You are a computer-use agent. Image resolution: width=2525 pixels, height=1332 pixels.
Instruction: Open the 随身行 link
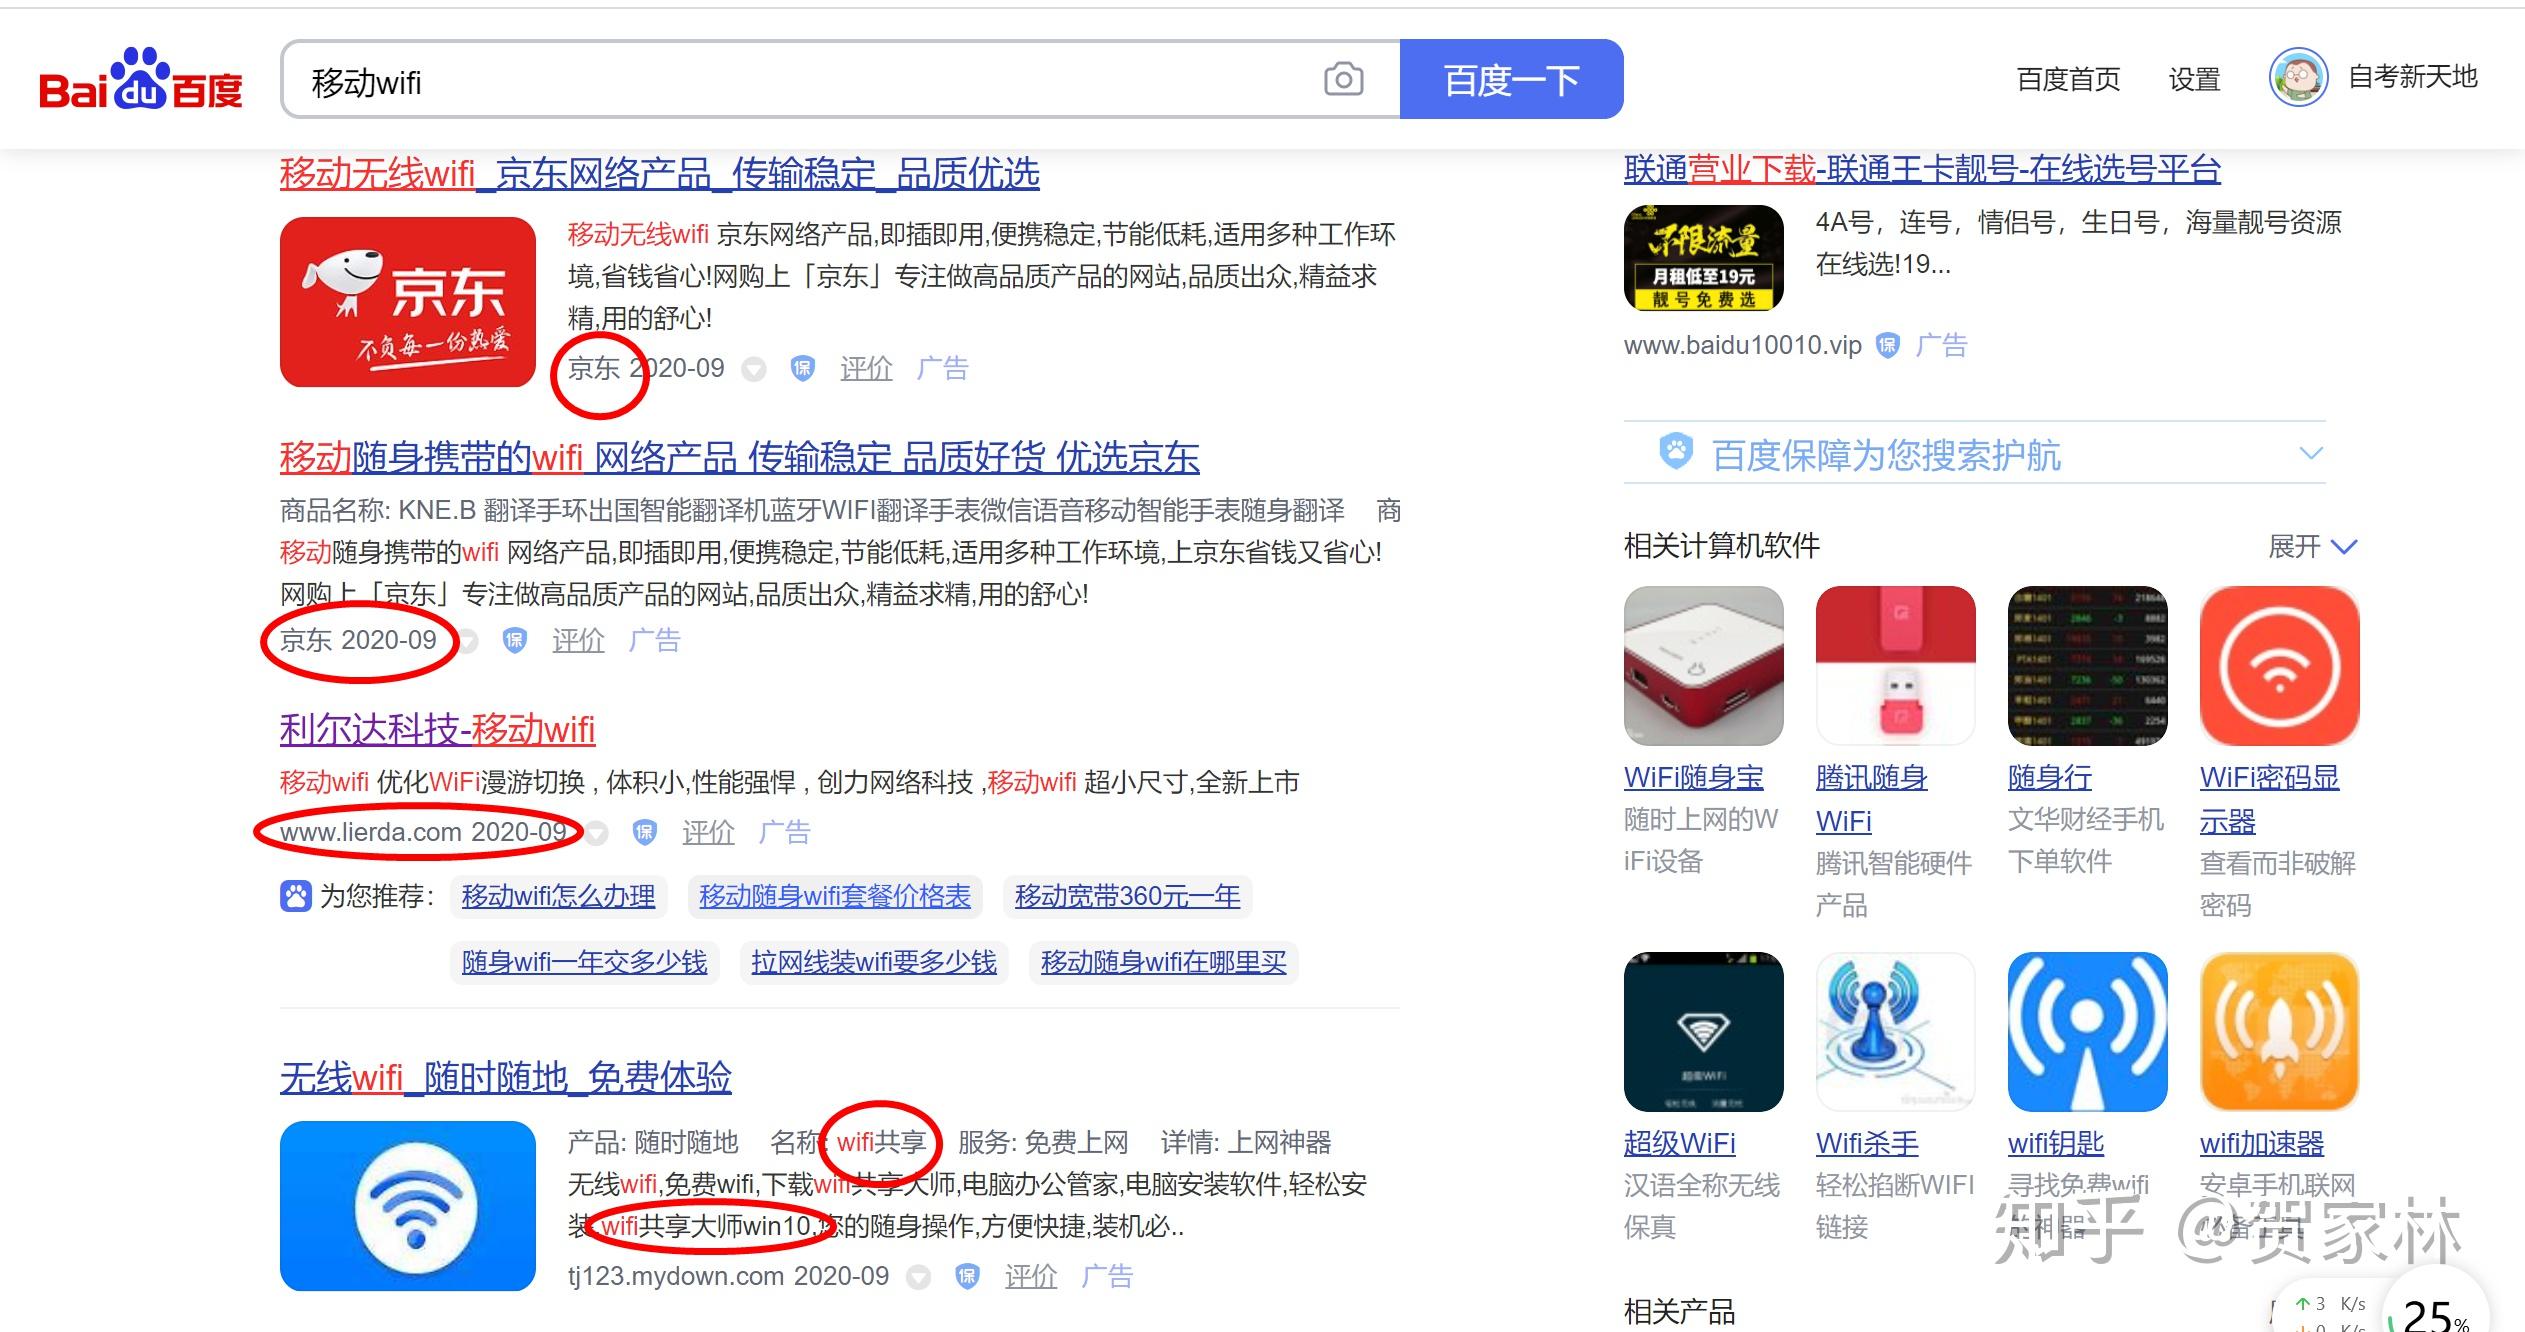pyautogui.click(x=2049, y=777)
